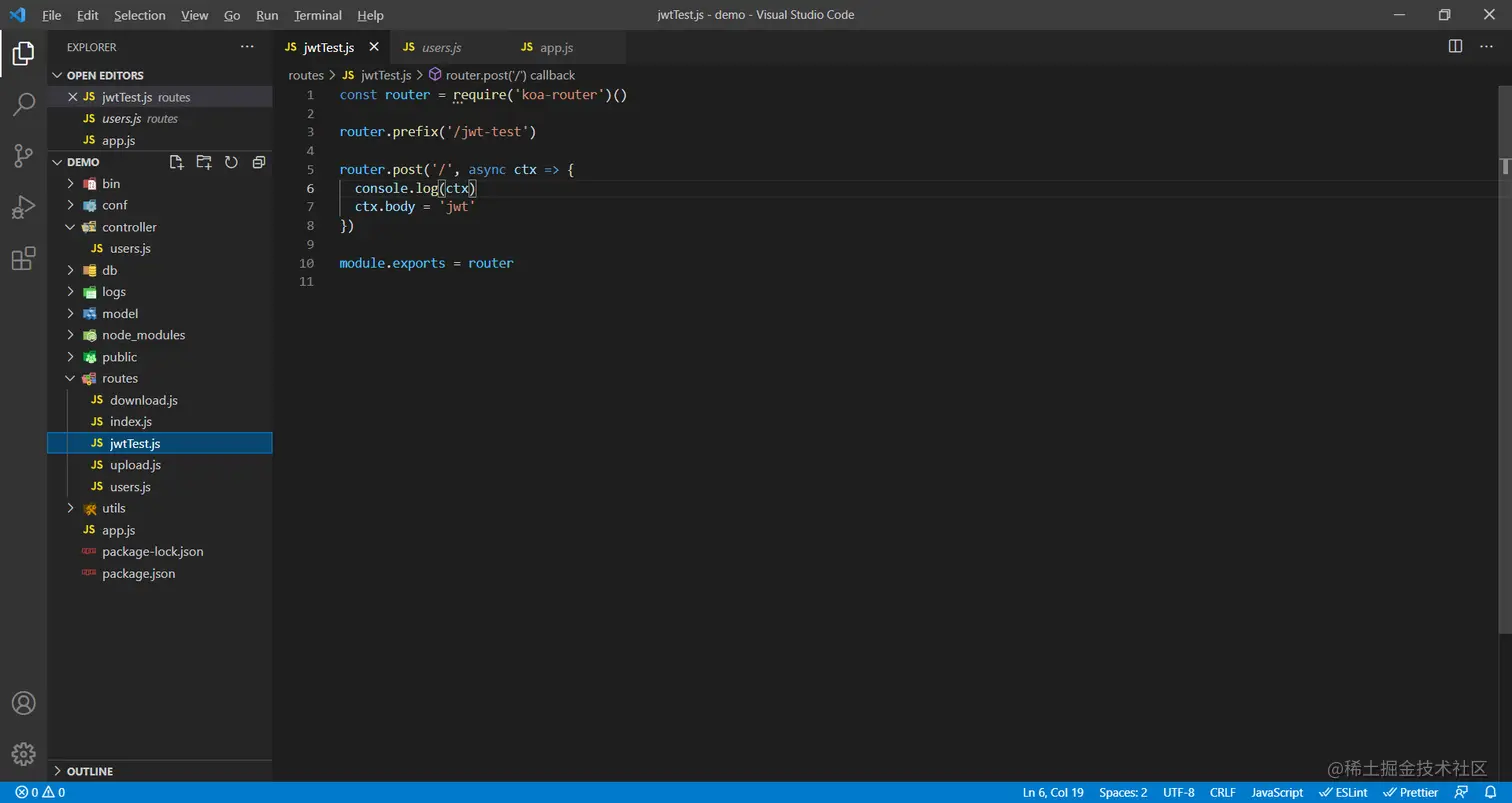Viewport: 1512px width, 803px height.
Task: Select app.js in Open Editors list
Action: 160,140
